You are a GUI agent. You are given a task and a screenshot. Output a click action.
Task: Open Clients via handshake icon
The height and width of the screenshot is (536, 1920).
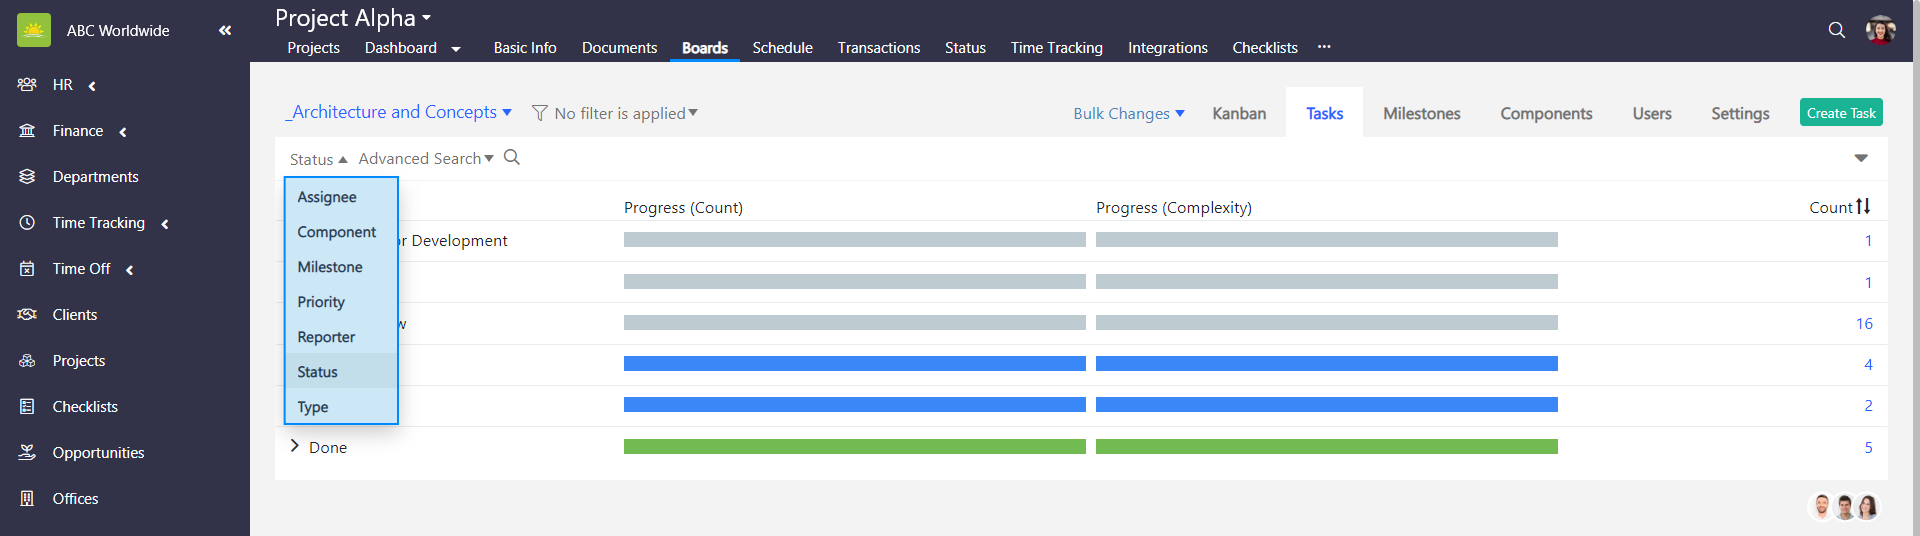pyautogui.click(x=27, y=315)
